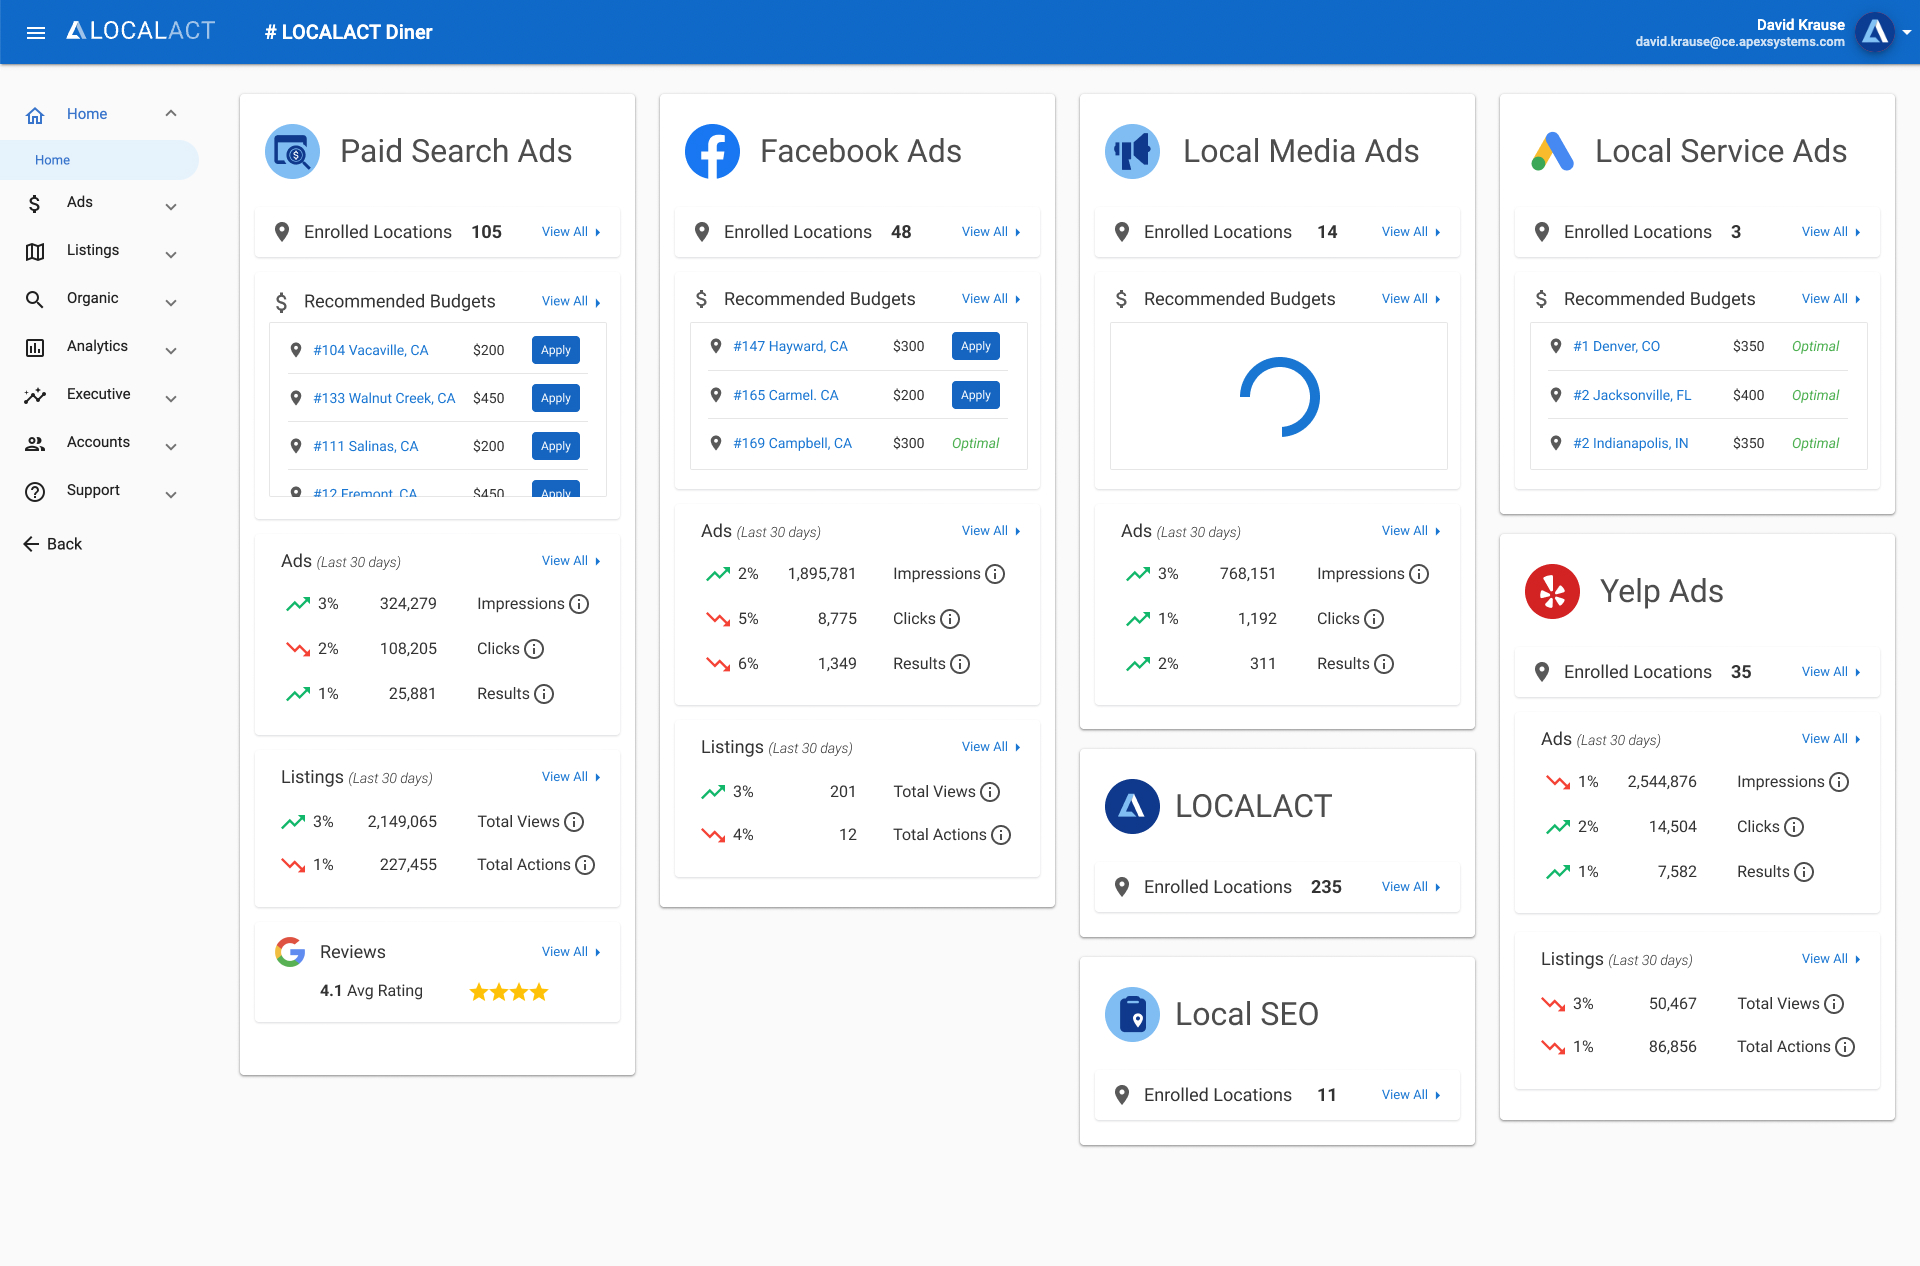Click the Local Service Ads Google Ads icon
This screenshot has height=1266, width=1920.
point(1553,151)
